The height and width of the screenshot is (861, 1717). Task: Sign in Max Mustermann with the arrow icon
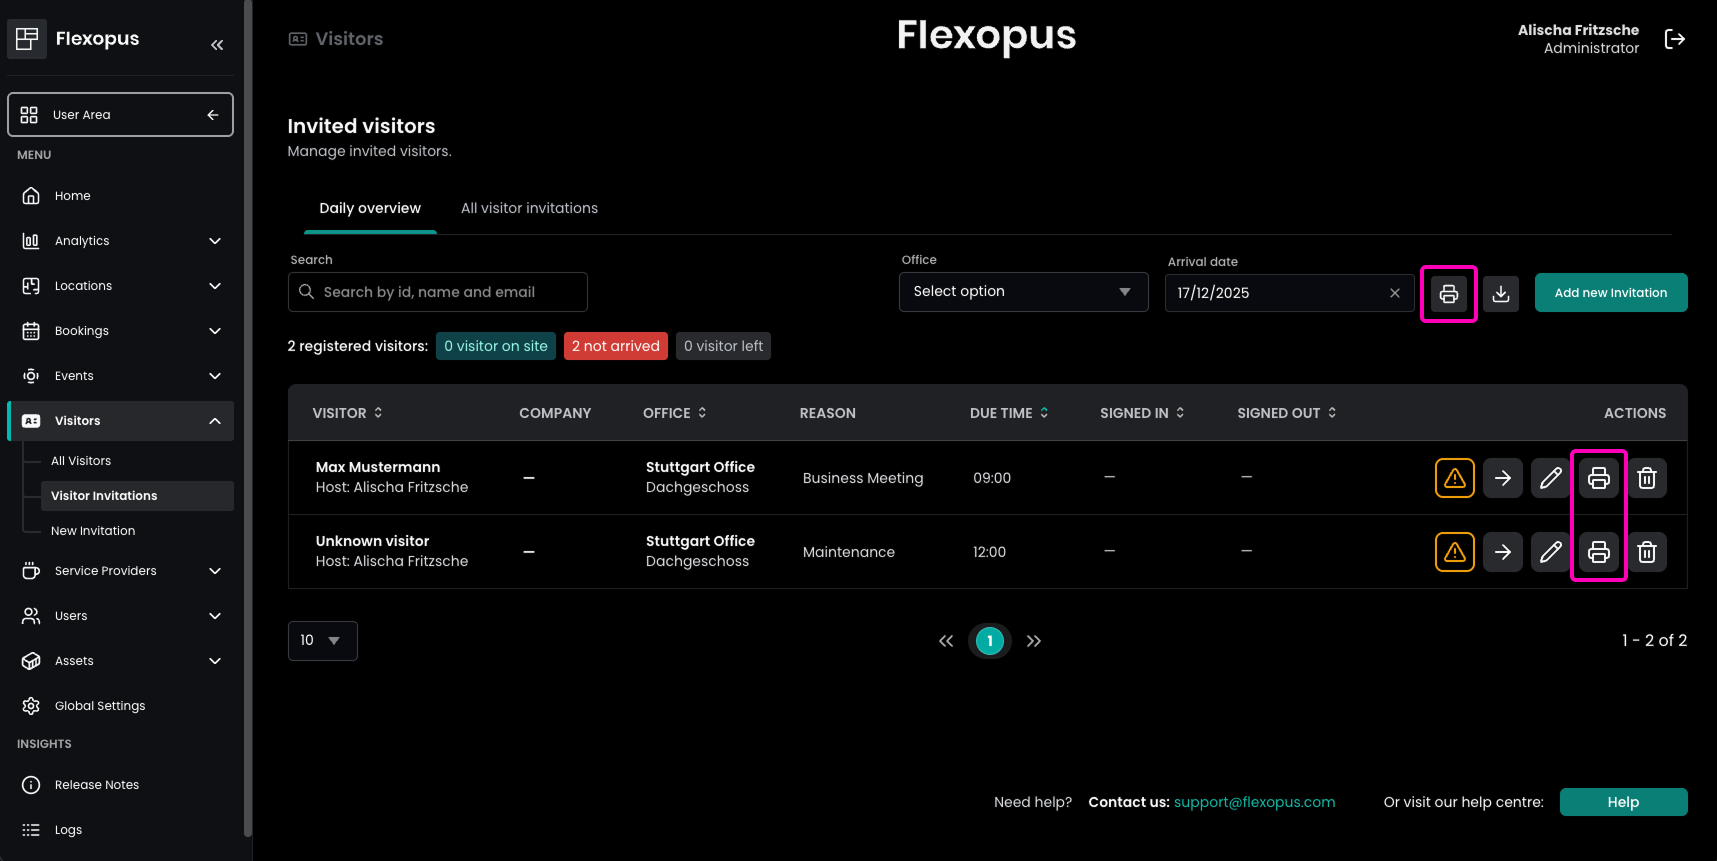pos(1502,478)
